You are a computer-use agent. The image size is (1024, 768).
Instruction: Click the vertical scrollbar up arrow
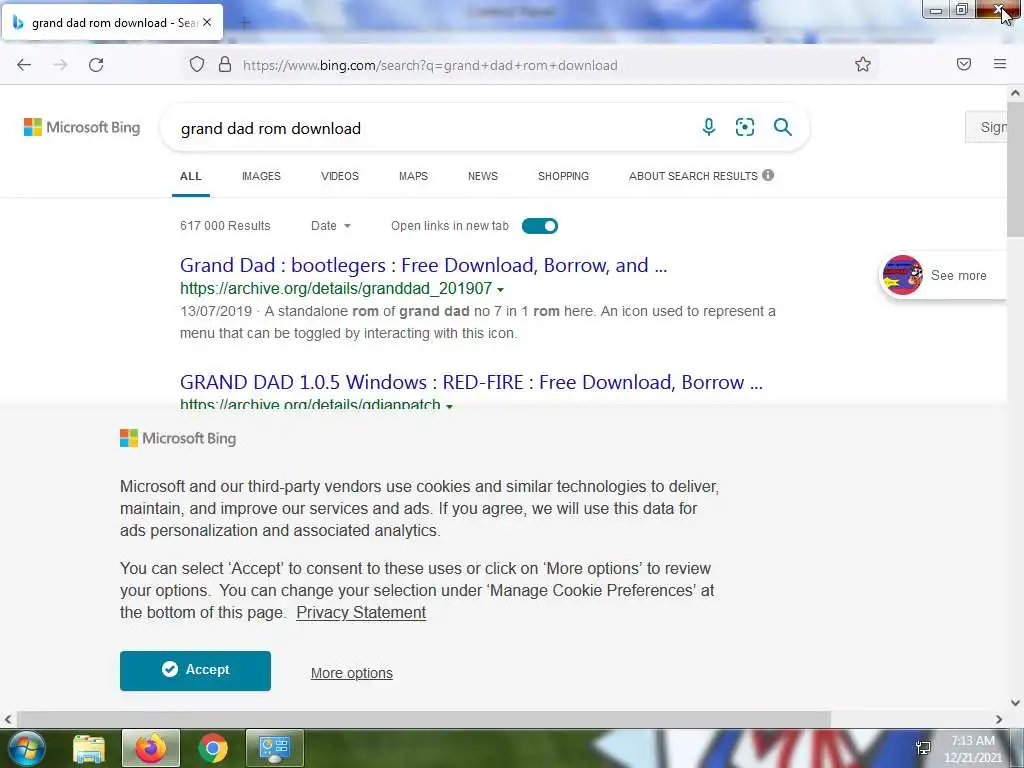[1015, 93]
